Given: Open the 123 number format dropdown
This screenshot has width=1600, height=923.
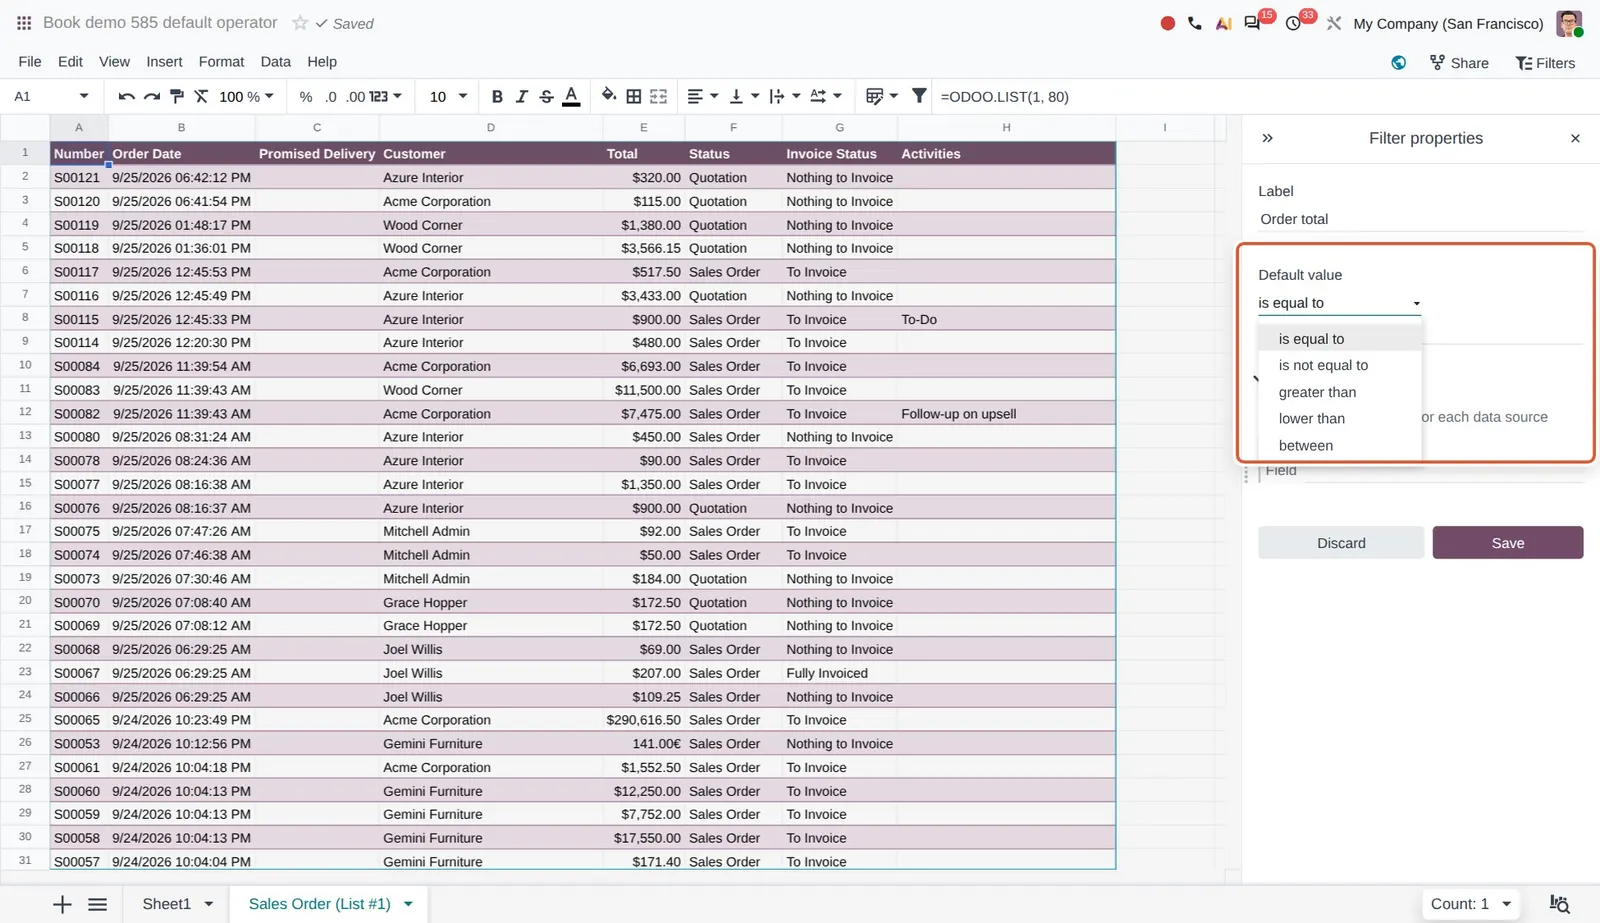Looking at the screenshot, I should (x=386, y=97).
